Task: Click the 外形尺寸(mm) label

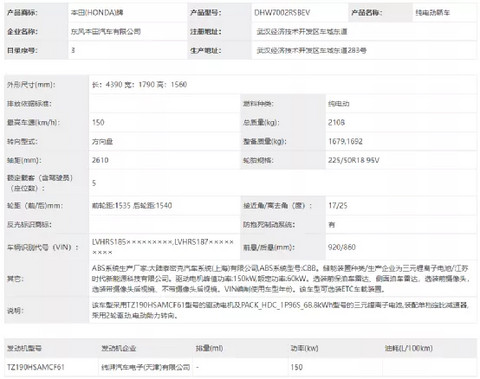Action: coord(31,85)
